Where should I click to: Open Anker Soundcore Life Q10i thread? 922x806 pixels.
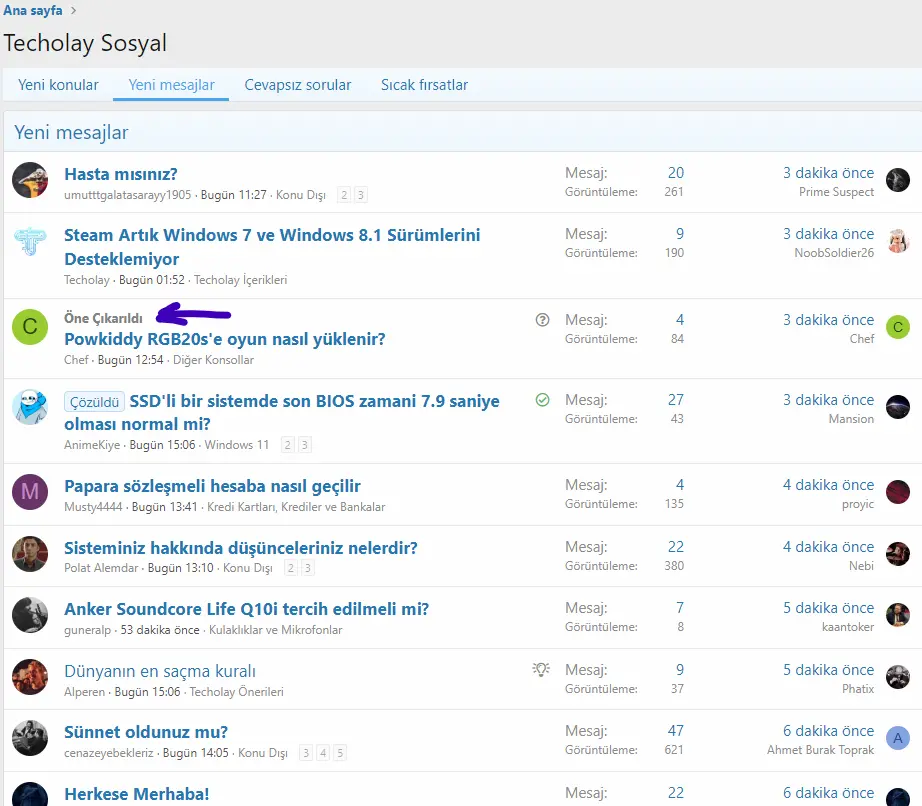click(x=246, y=609)
